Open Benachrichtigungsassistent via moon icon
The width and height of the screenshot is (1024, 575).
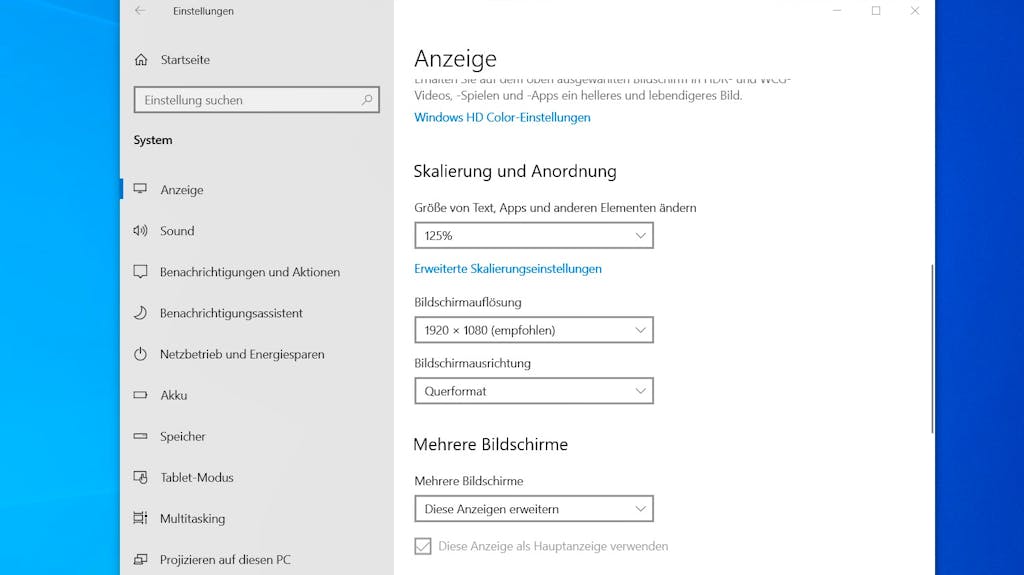[x=140, y=313]
